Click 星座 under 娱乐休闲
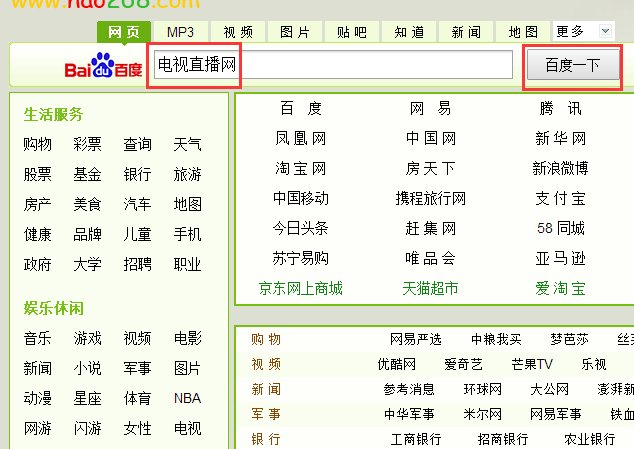The image size is (634, 449). coord(87,398)
